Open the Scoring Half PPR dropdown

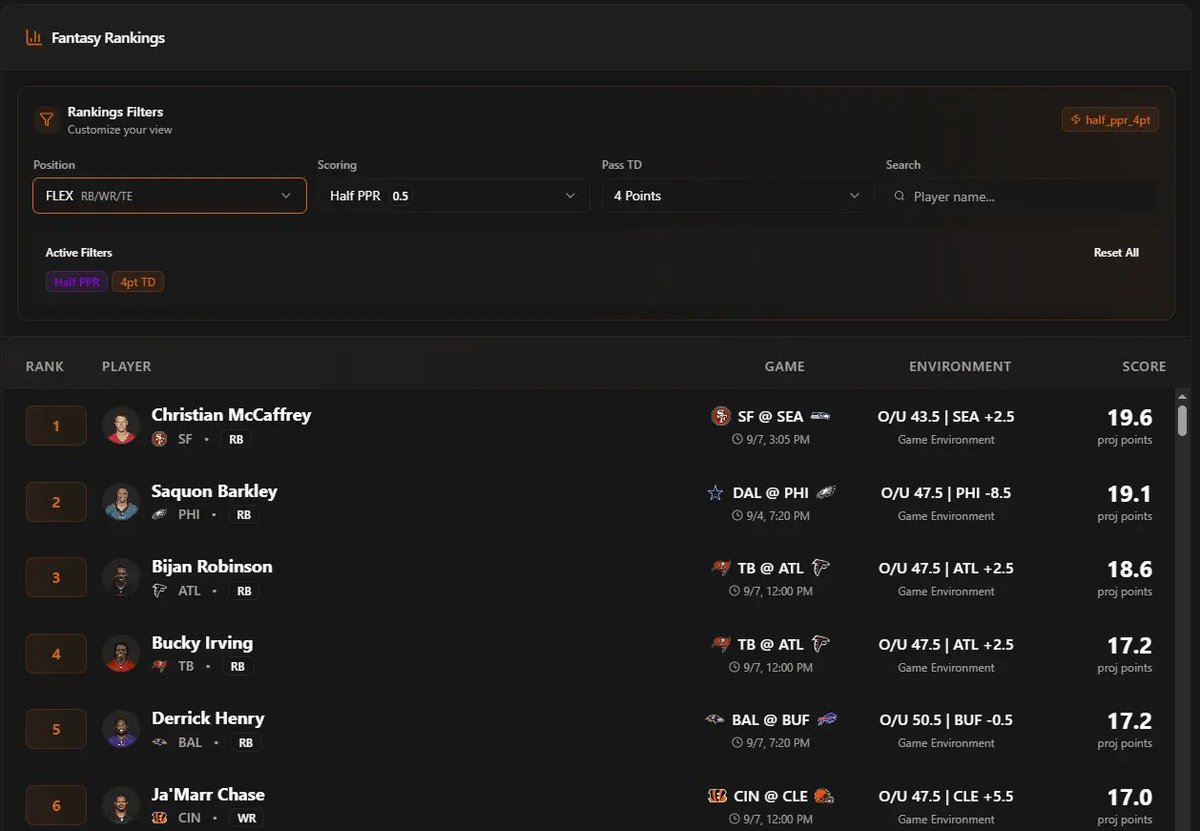pos(454,196)
